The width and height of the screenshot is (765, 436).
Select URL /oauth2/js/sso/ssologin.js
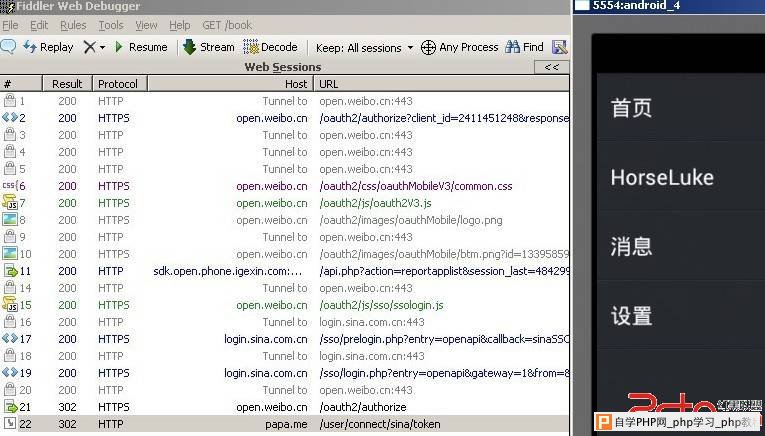[382, 305]
